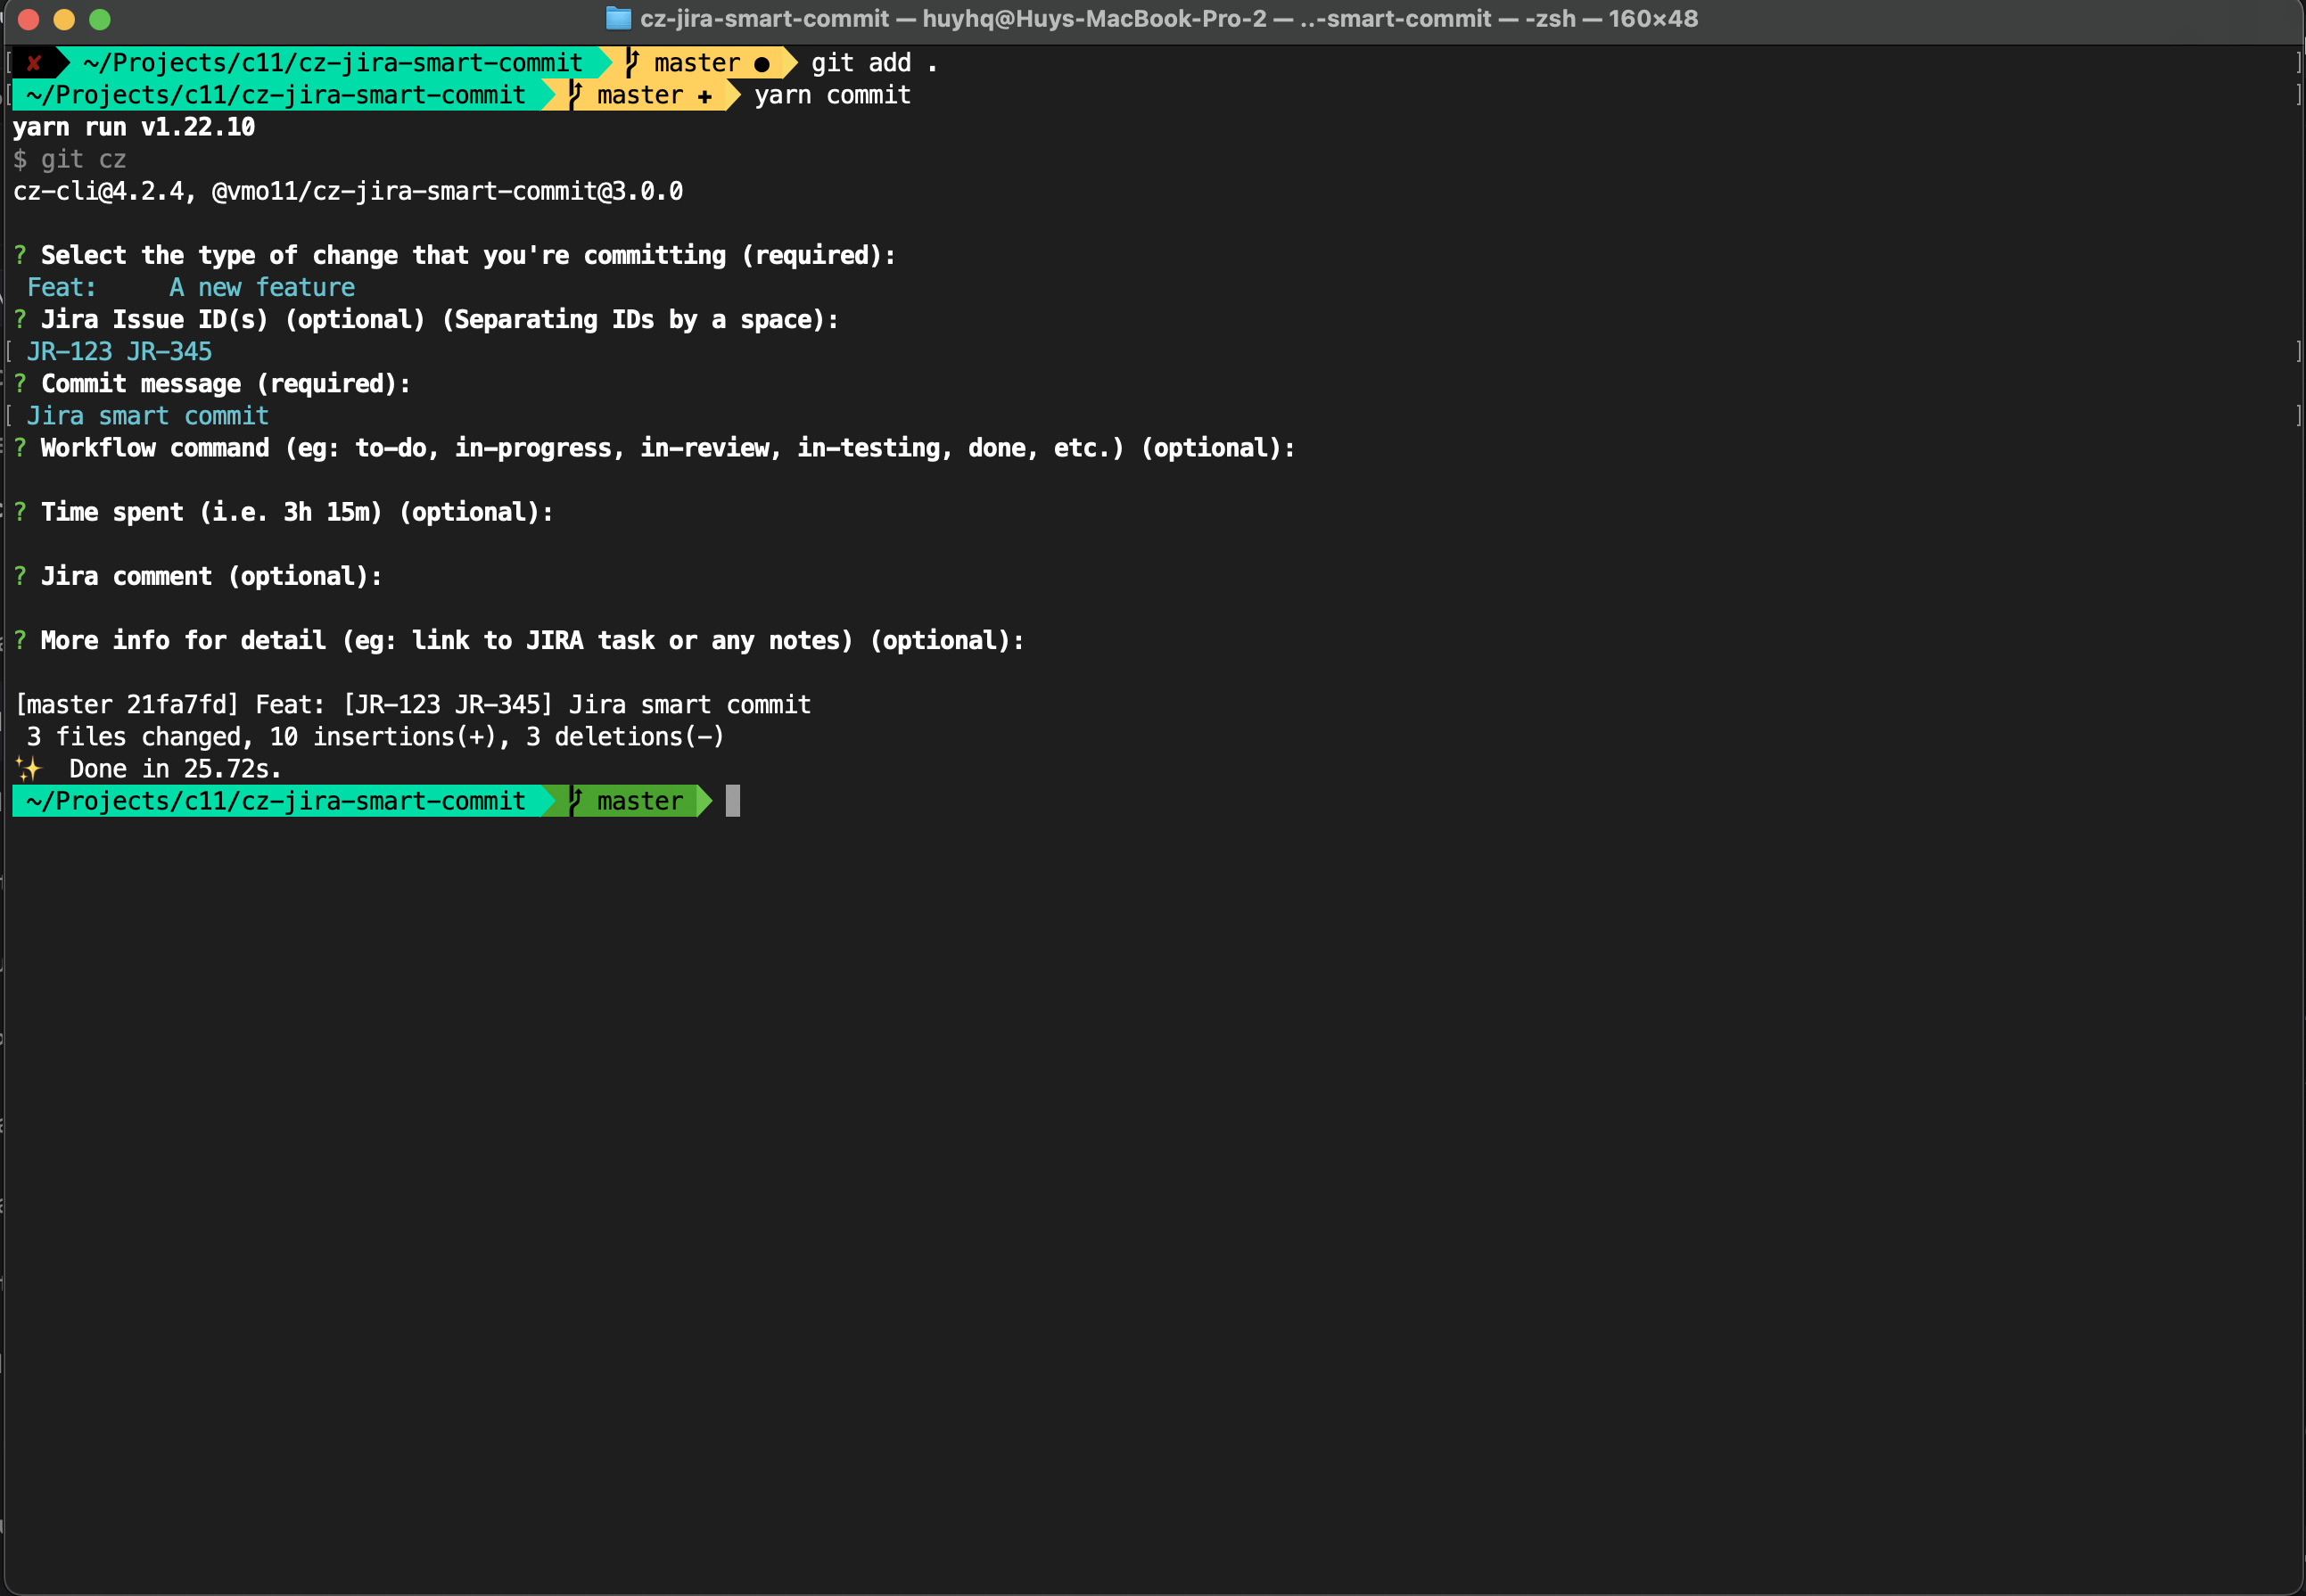2306x1596 pixels.
Task: Click the green master branch segment on the last prompt
Action: pyautogui.click(x=639, y=801)
